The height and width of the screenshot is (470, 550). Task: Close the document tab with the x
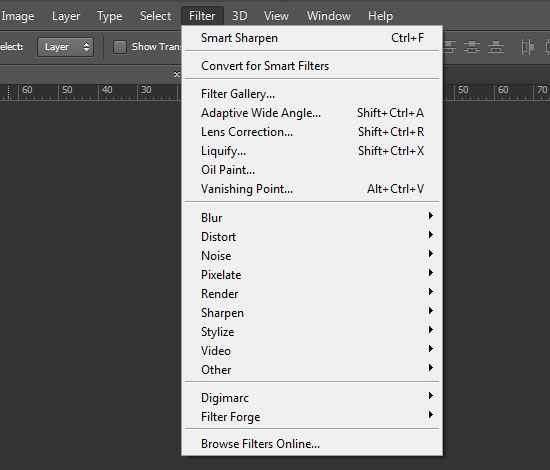177,74
